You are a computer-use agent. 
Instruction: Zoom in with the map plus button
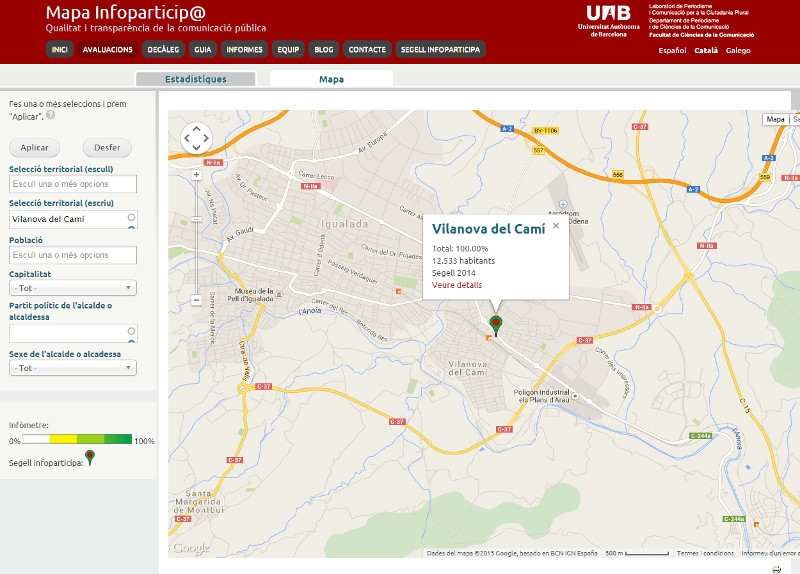197,174
